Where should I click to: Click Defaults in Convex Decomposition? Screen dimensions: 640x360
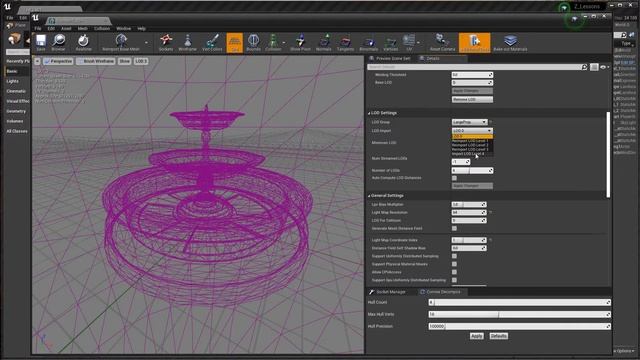coord(498,336)
